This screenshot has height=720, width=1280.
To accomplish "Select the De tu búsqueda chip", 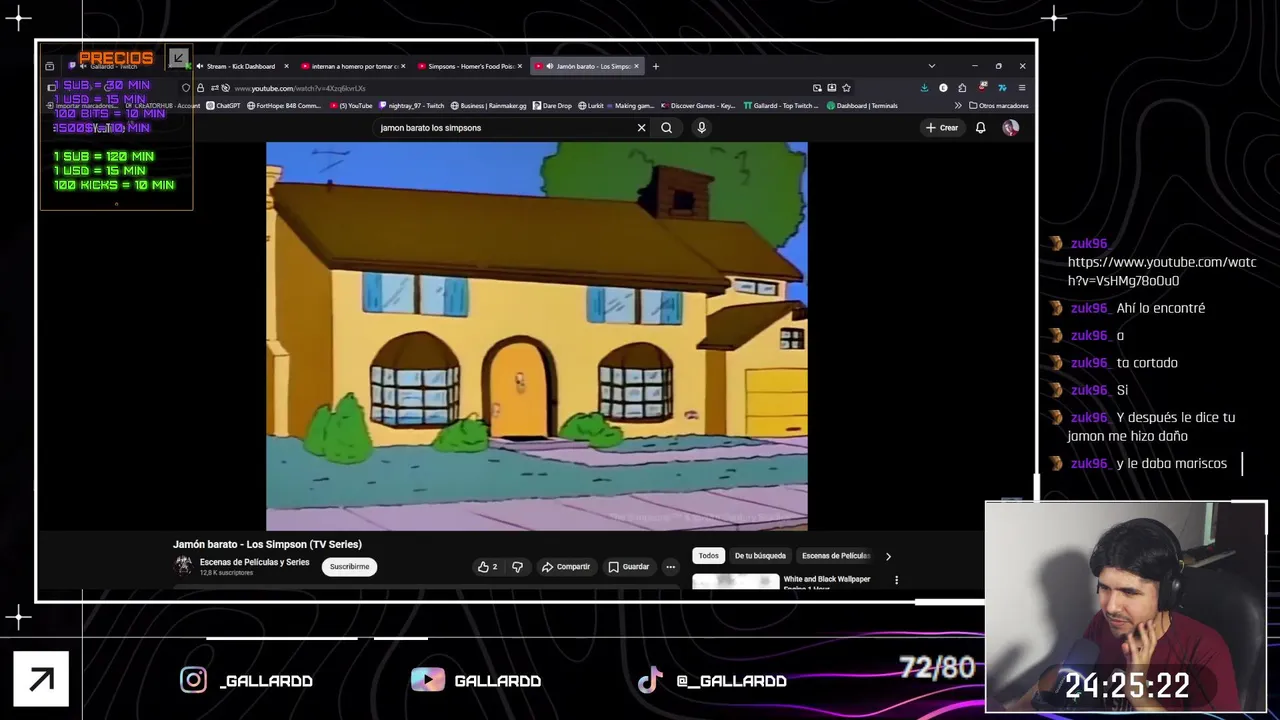I will pyautogui.click(x=760, y=556).
